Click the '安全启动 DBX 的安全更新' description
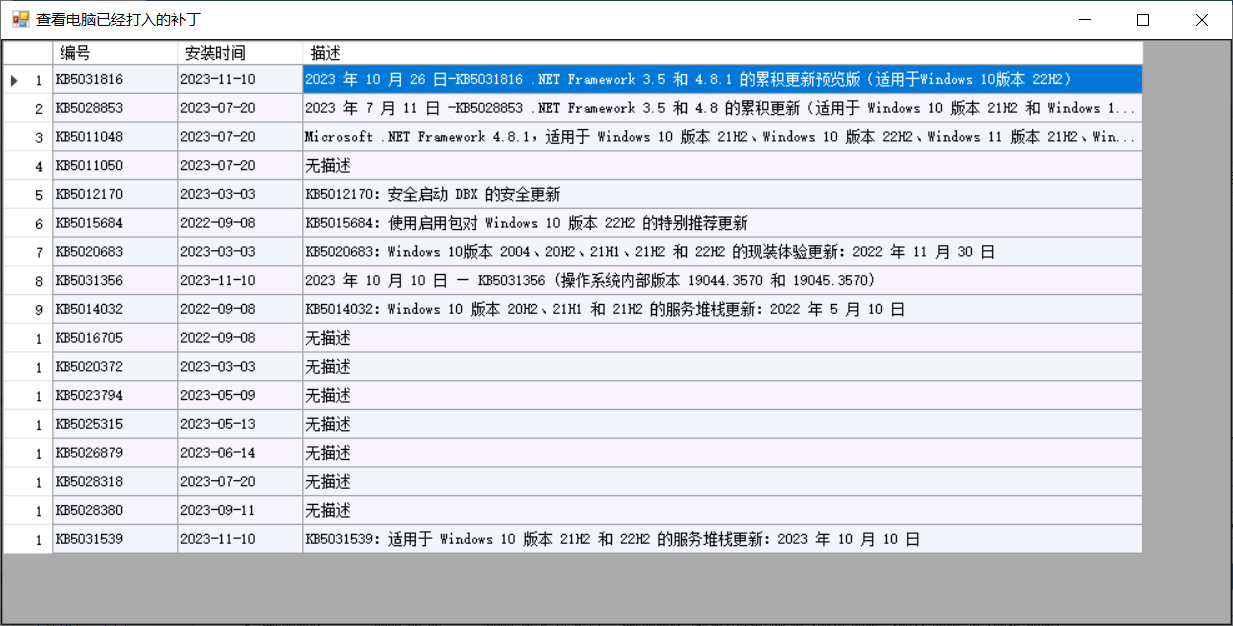1233x626 pixels. (x=722, y=194)
